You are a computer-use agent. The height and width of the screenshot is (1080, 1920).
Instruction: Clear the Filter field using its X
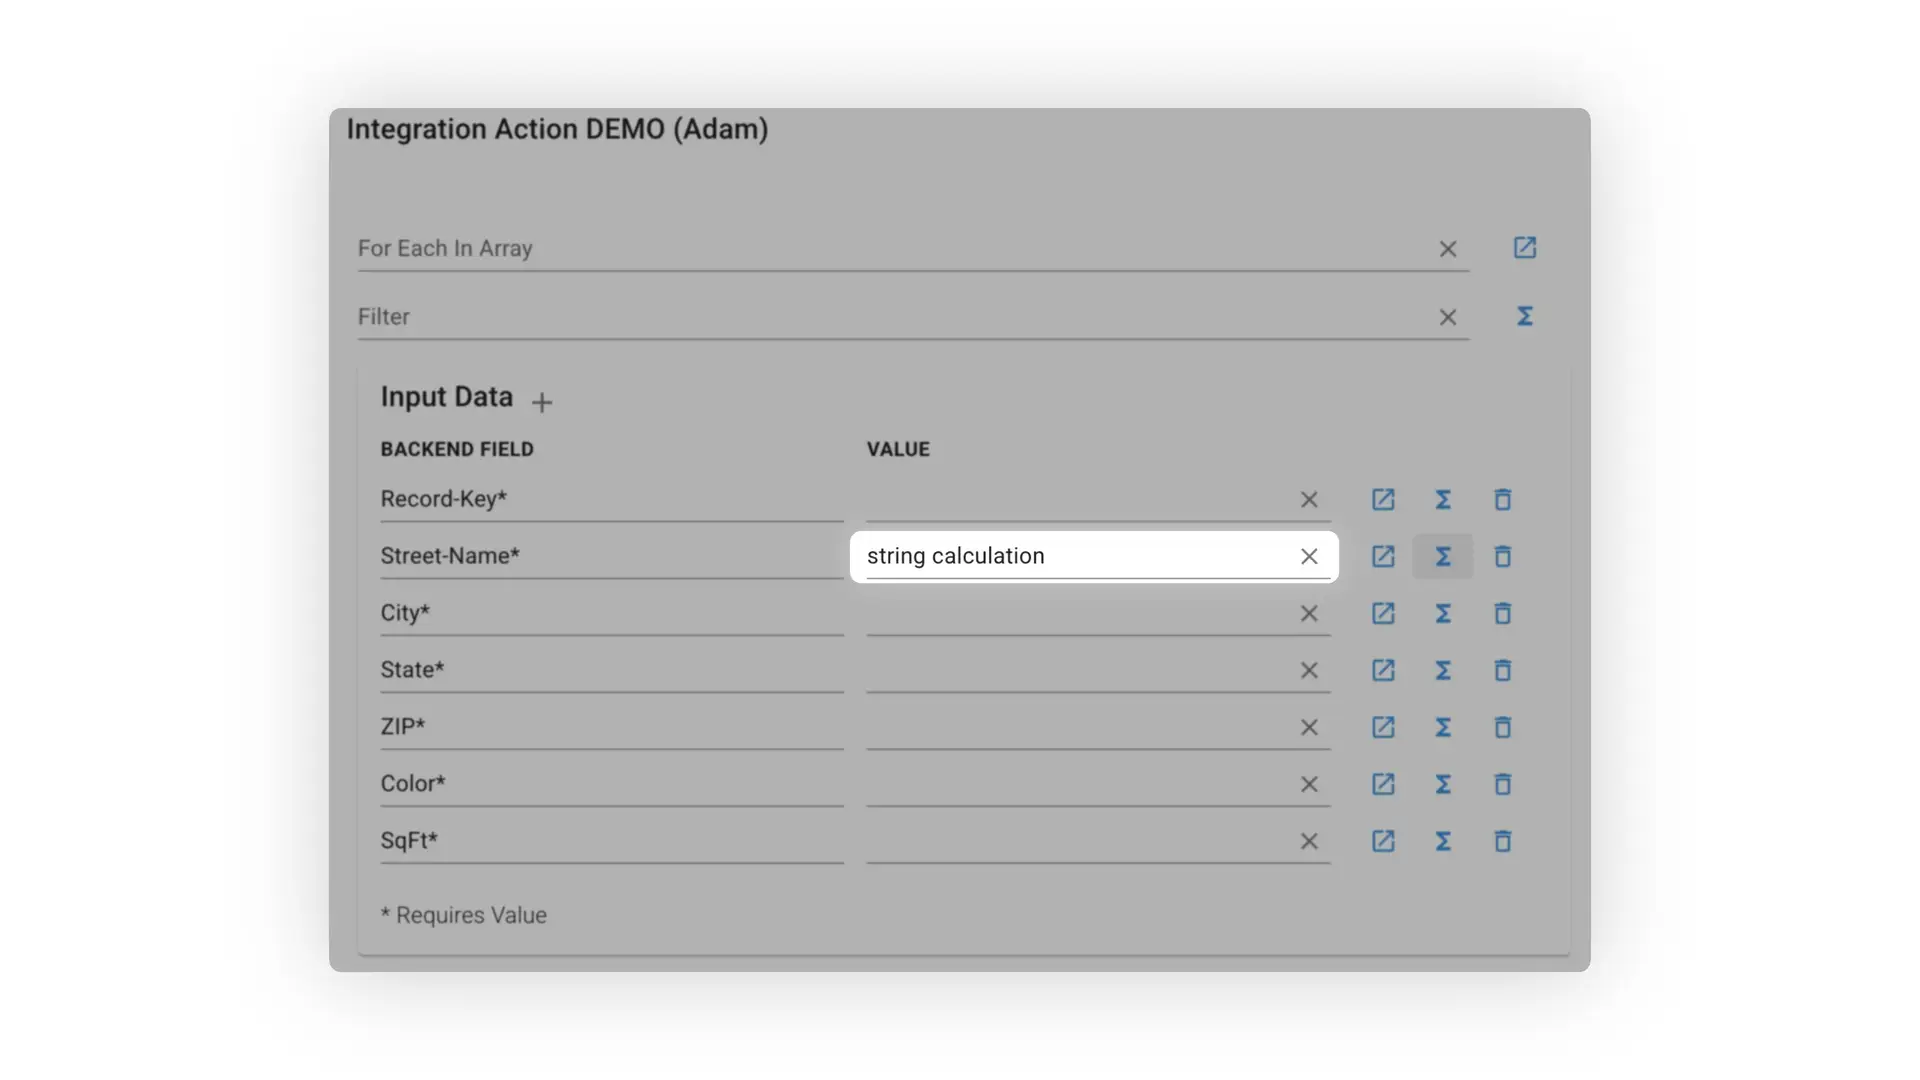click(x=1447, y=316)
